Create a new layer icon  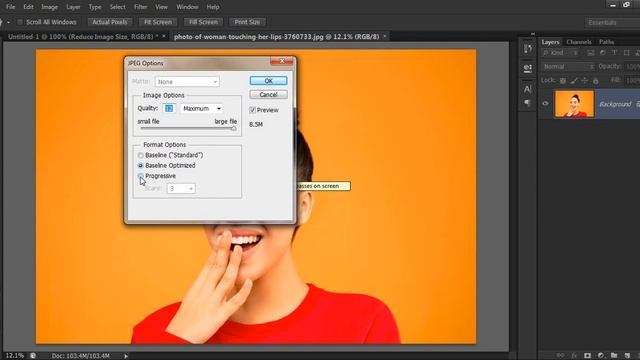click(x=627, y=356)
